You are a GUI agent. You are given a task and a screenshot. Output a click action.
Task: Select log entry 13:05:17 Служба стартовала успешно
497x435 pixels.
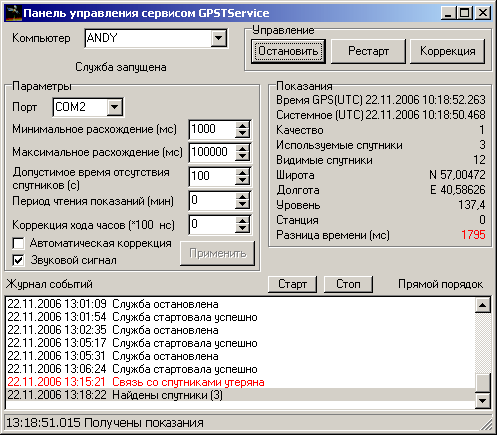click(240, 343)
